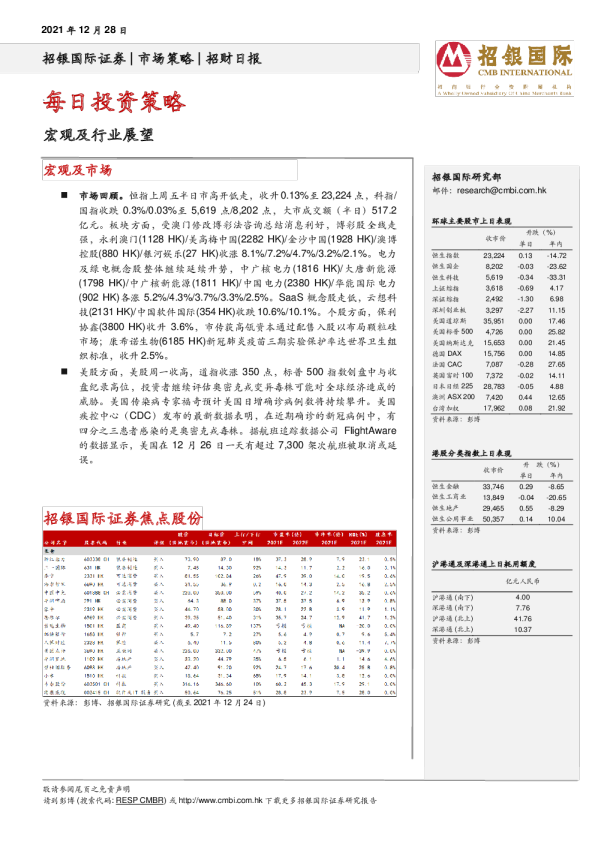595x842 pixels.
Task: Click 市场策略 in the header bar
Action: coord(165,59)
